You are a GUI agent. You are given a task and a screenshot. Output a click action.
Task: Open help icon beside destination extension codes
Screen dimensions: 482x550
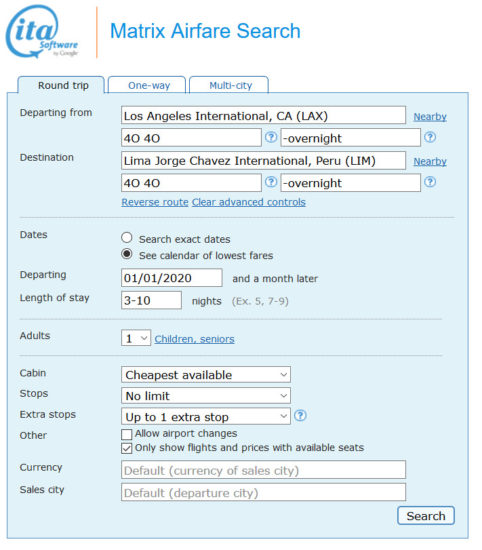tap(430, 182)
